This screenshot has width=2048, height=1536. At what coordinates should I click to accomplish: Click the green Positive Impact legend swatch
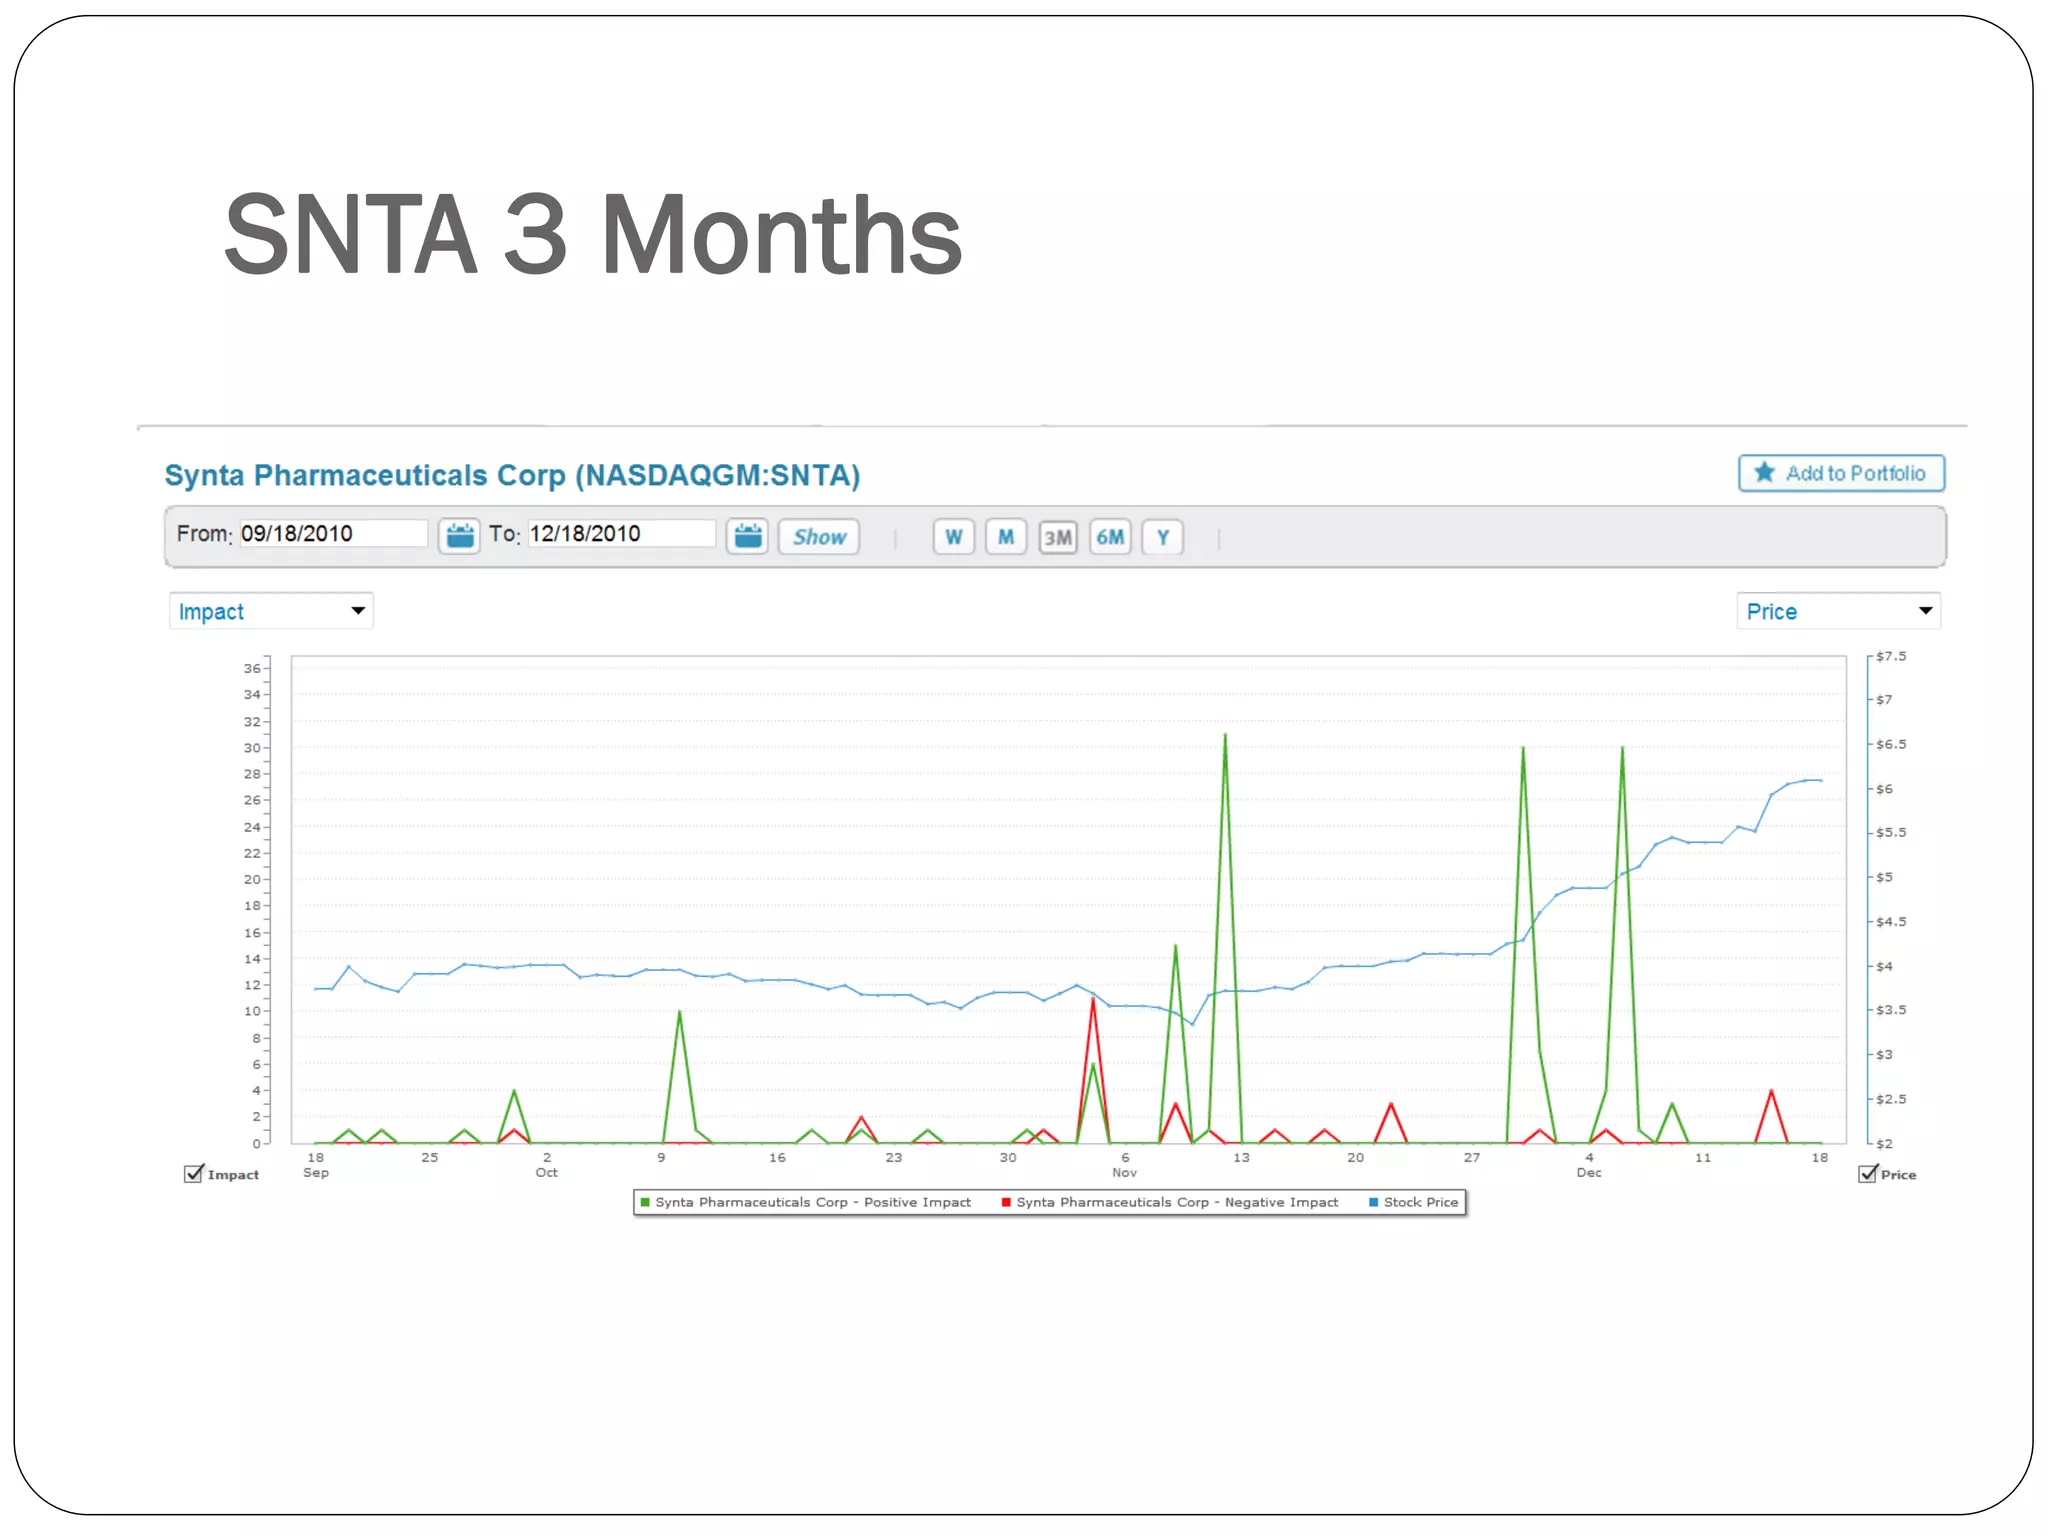pyautogui.click(x=645, y=1202)
